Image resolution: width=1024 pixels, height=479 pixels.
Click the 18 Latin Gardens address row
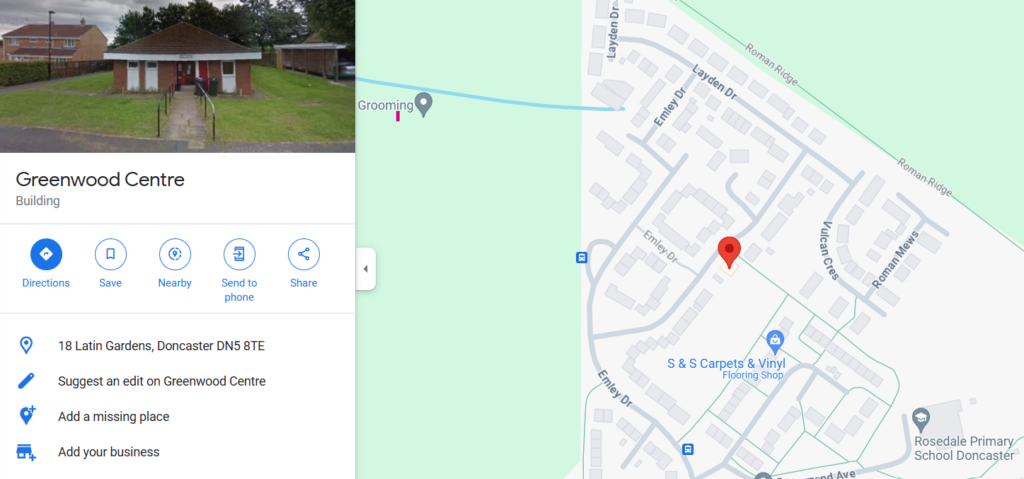(x=178, y=346)
